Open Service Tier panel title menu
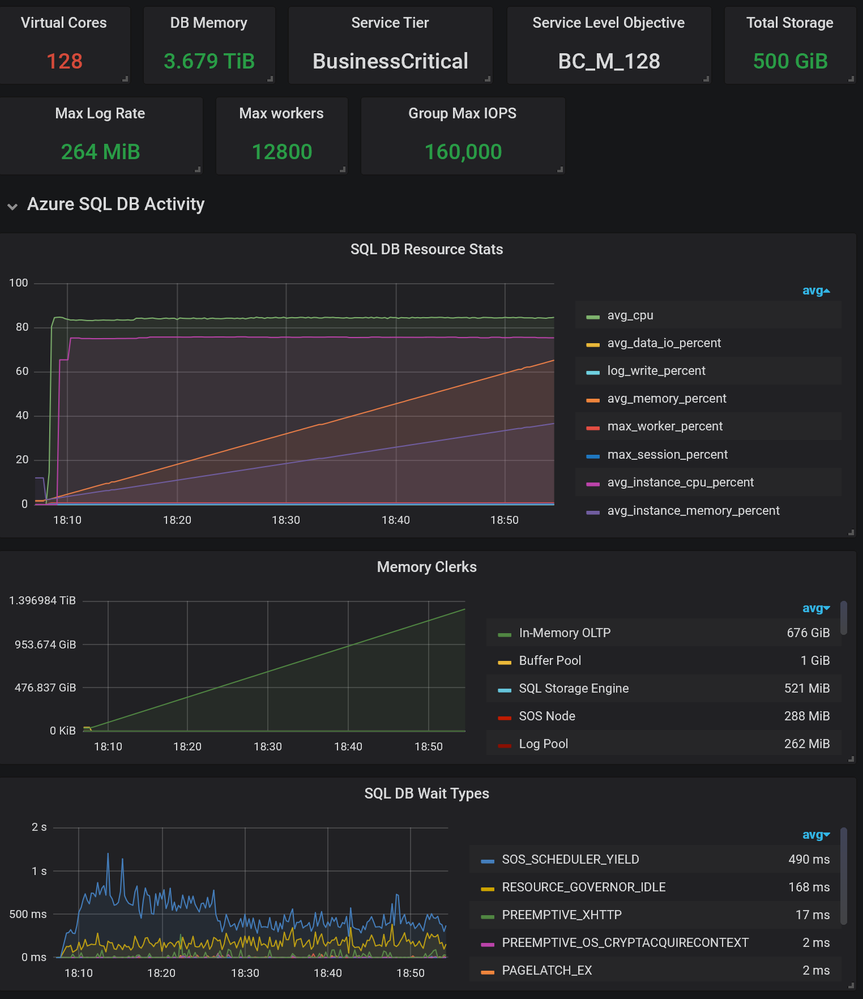Screen dimensions: 863x999 click(390, 23)
